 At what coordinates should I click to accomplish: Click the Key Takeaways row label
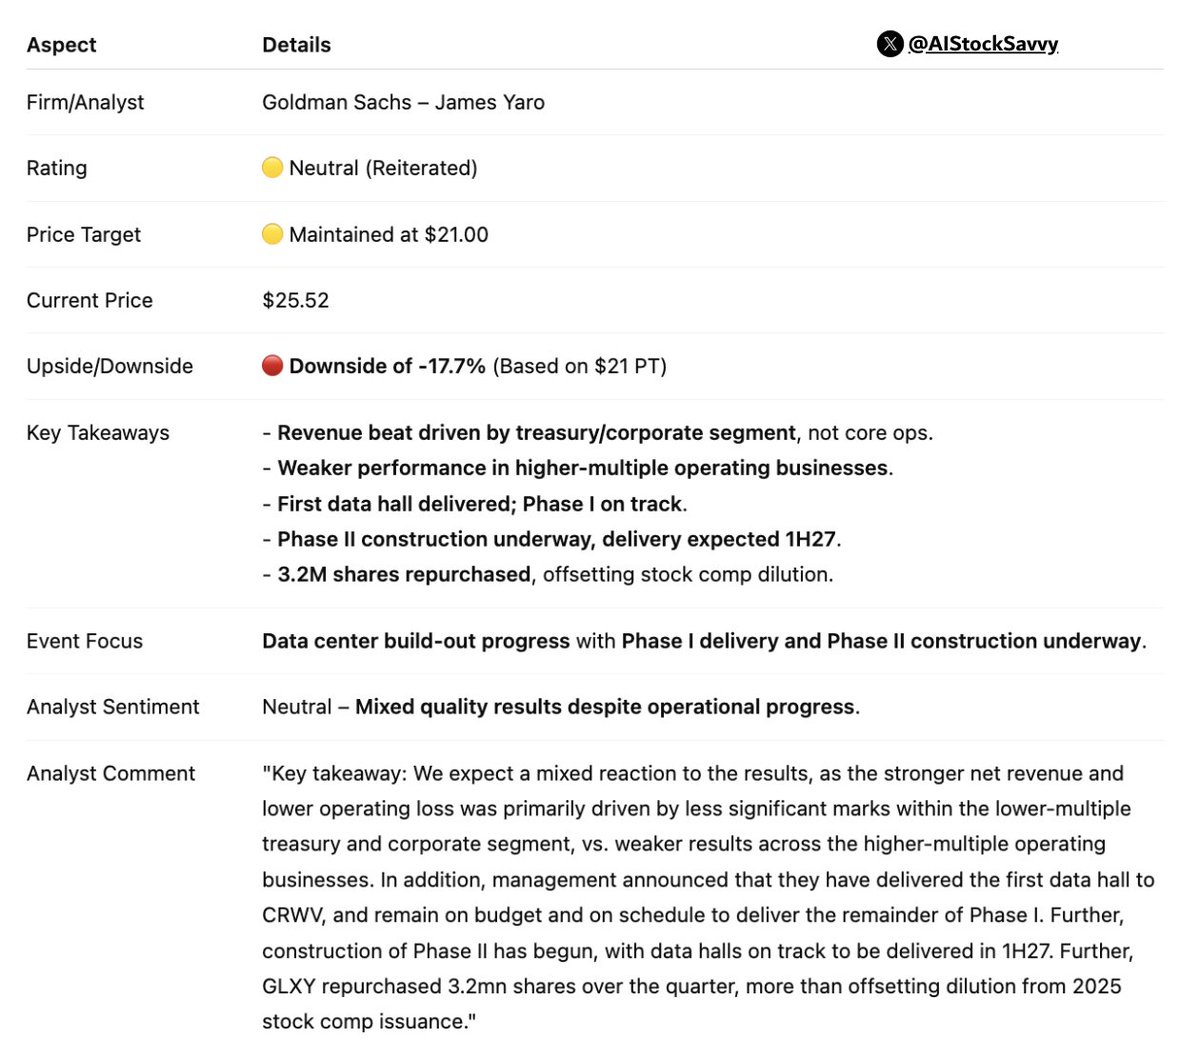pos(98,433)
